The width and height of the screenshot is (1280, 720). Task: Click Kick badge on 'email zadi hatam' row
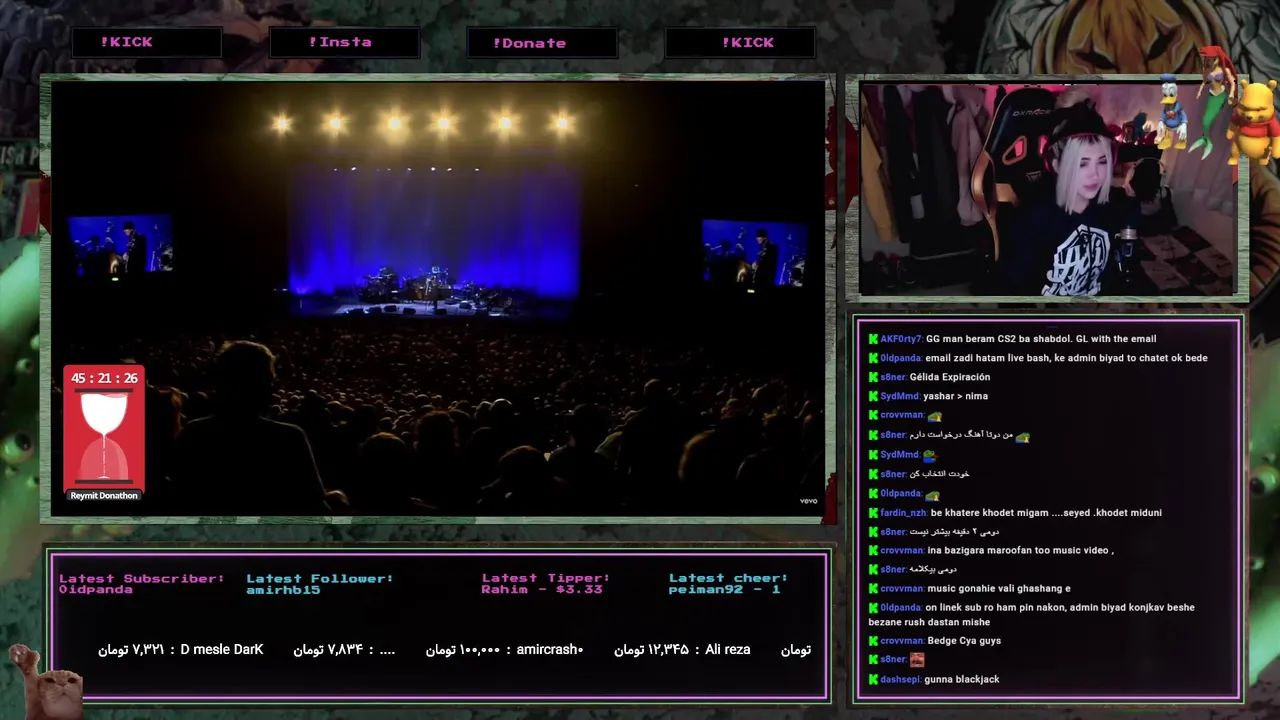click(x=873, y=358)
